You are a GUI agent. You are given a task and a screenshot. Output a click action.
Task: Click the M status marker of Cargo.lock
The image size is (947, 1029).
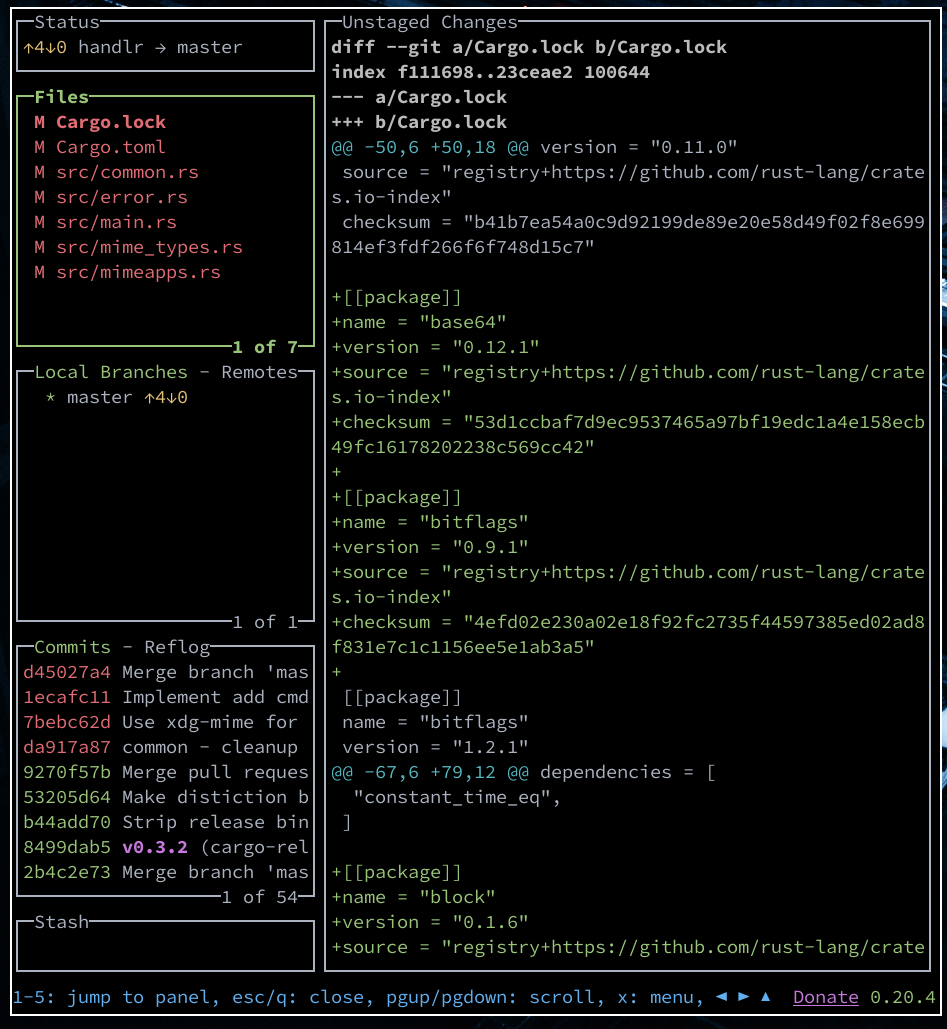39,122
